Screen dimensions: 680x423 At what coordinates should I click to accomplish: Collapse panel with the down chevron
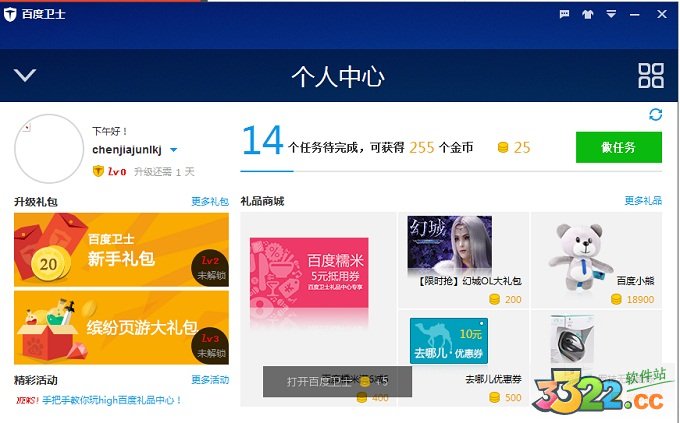(25, 75)
